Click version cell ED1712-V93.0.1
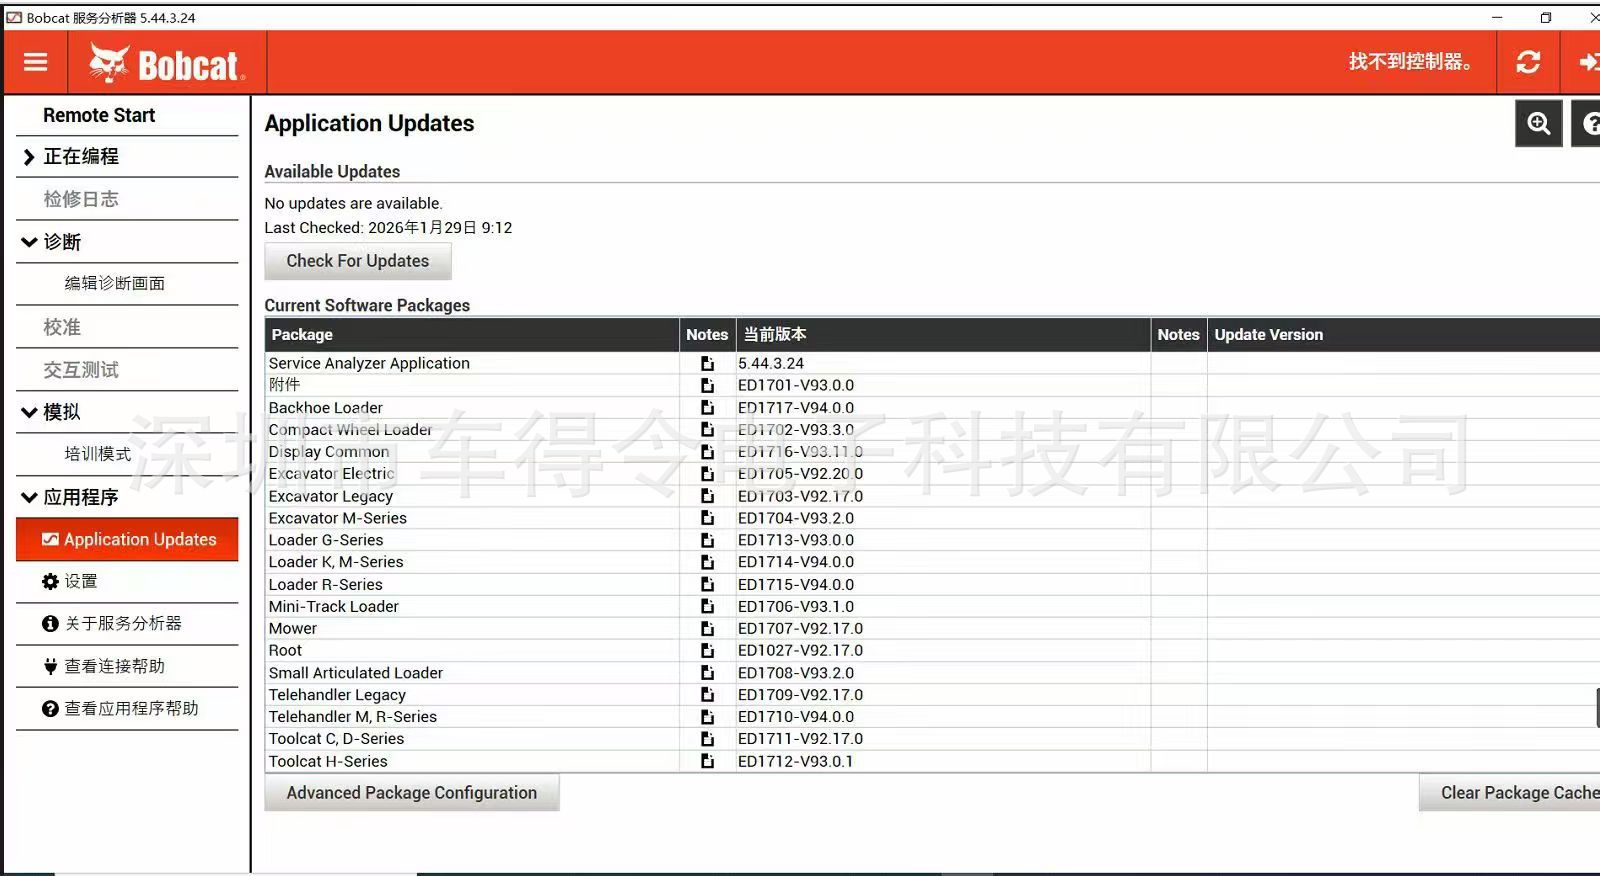The height and width of the screenshot is (876, 1600). click(796, 761)
